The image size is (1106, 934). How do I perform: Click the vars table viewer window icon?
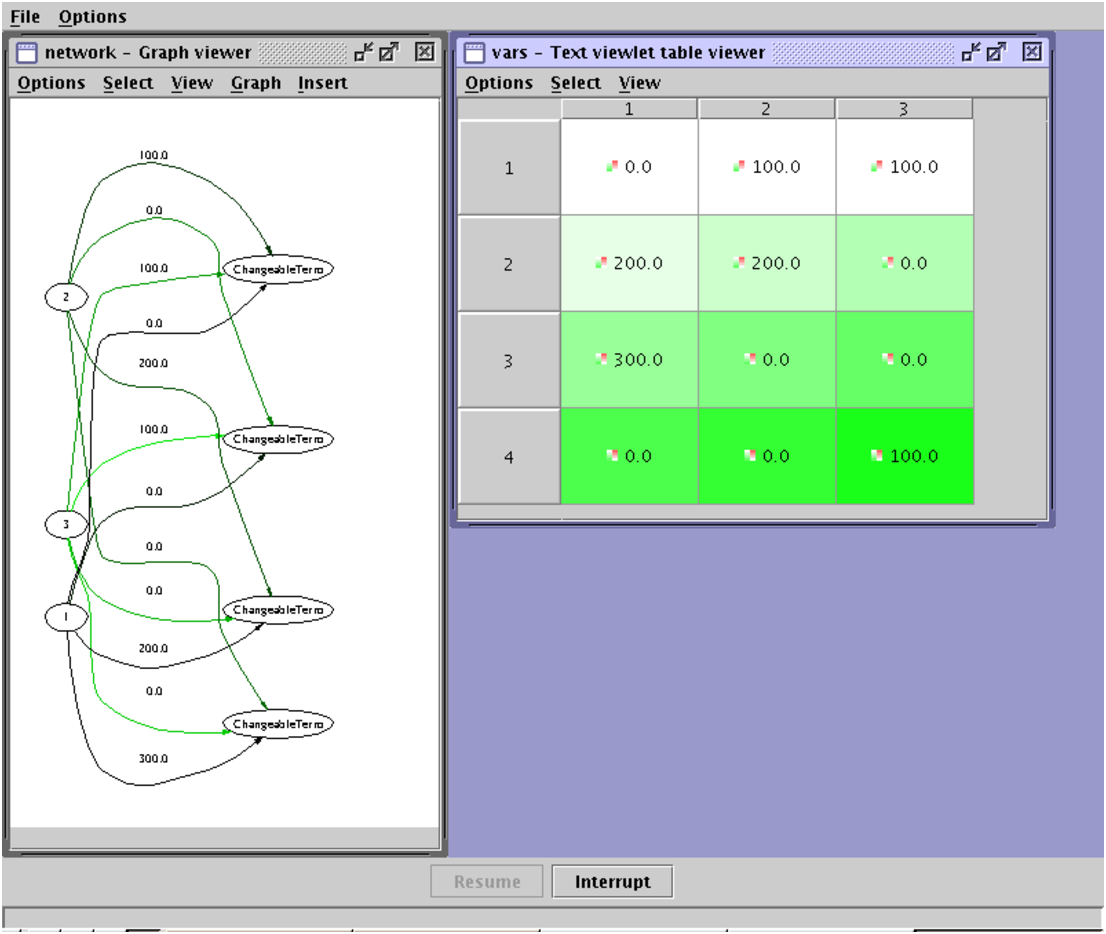(x=476, y=52)
